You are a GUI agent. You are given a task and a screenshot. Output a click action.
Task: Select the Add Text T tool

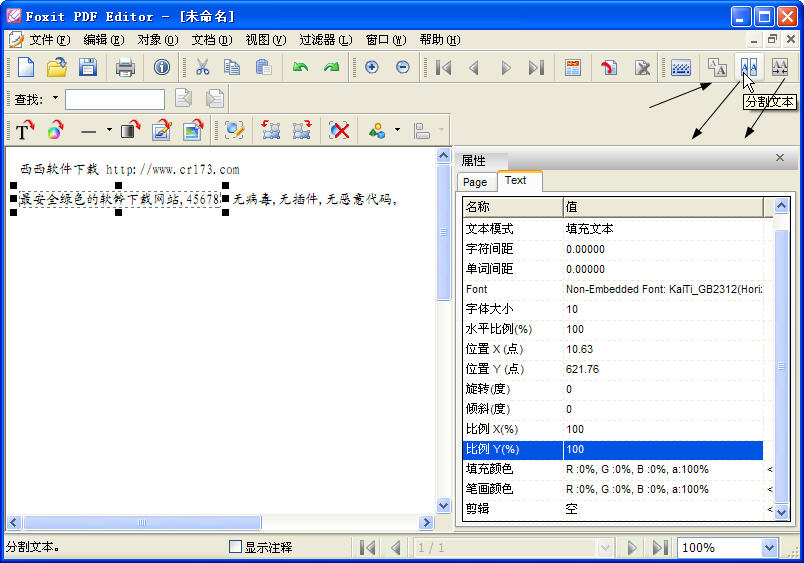(24, 131)
